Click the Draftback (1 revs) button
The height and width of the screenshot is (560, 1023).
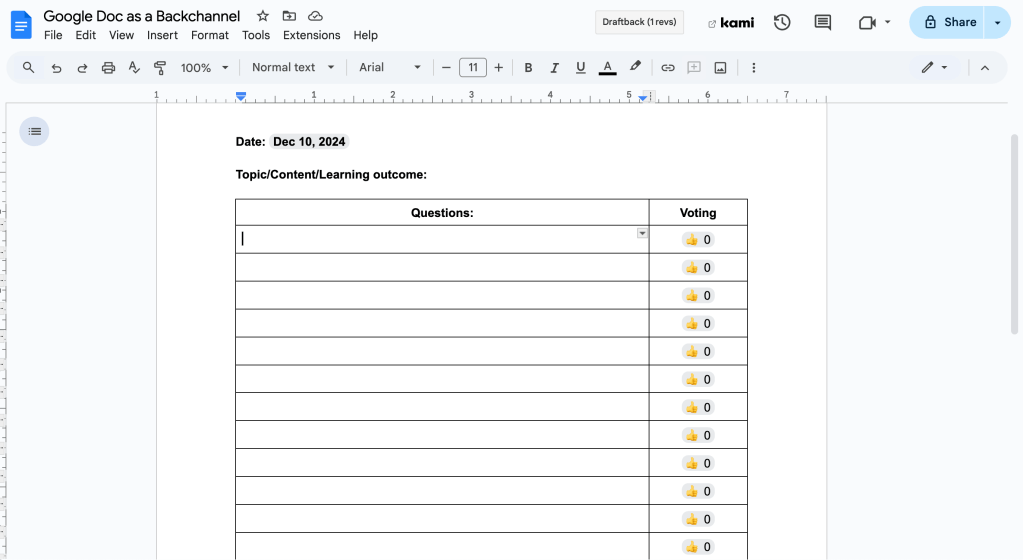pos(639,22)
